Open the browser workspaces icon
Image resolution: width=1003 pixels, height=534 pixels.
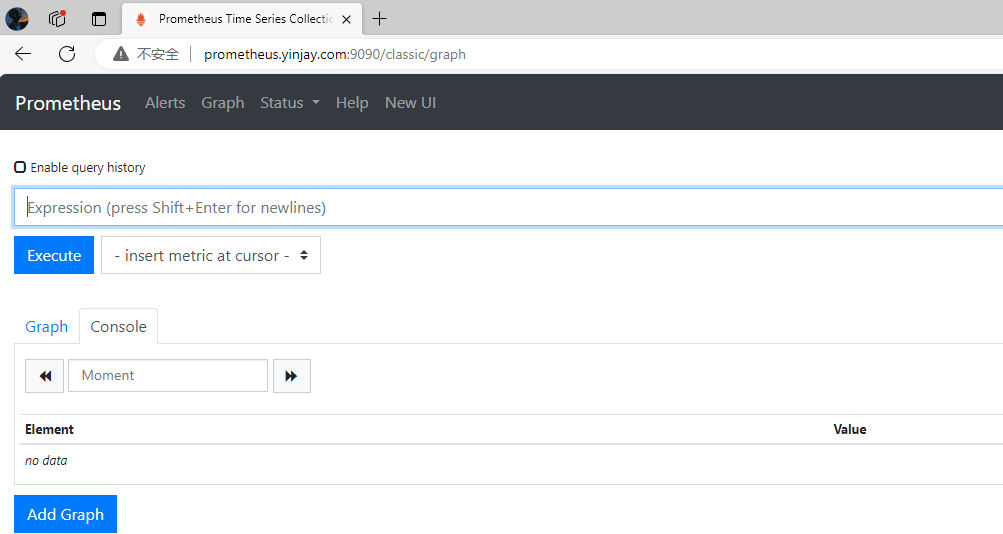58,19
